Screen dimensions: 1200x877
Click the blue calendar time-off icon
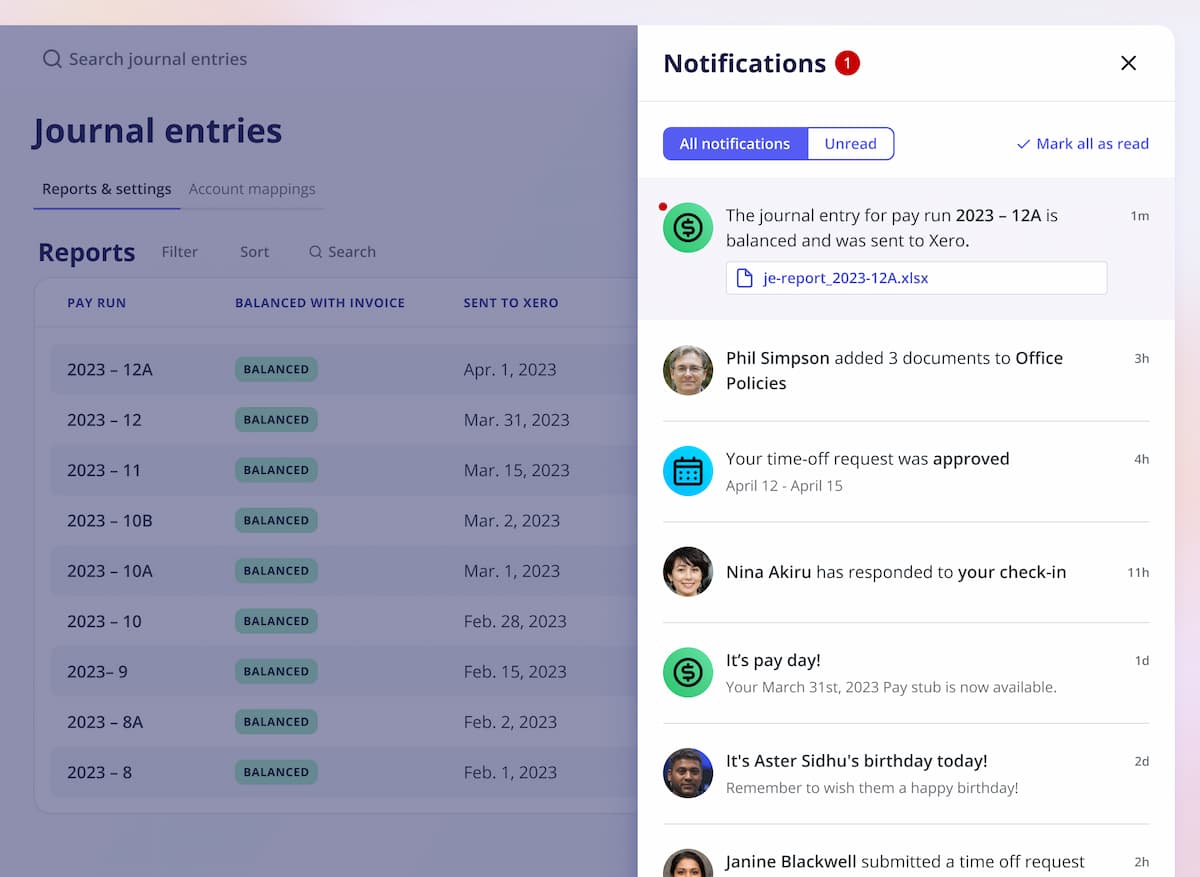[688, 471]
